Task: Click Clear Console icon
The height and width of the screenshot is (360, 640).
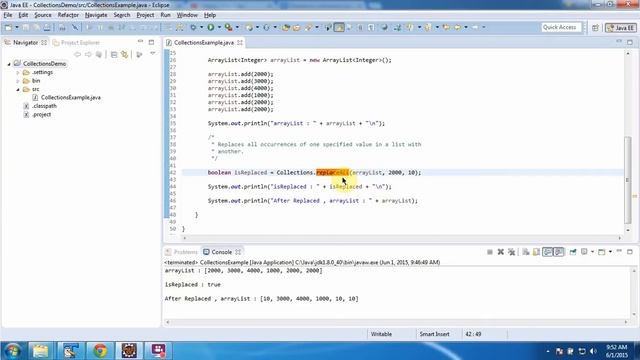Action: click(x=526, y=252)
